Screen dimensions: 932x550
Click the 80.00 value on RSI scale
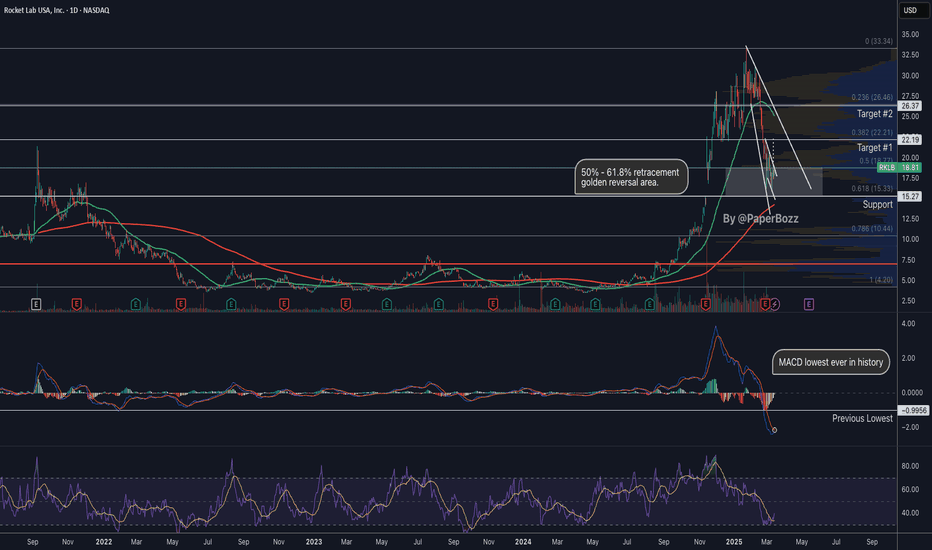(x=910, y=466)
